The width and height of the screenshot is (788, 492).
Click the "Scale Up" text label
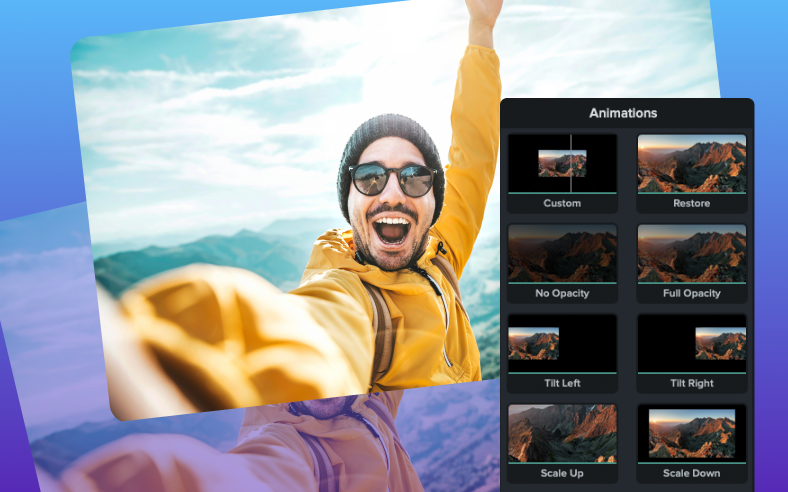(x=561, y=473)
